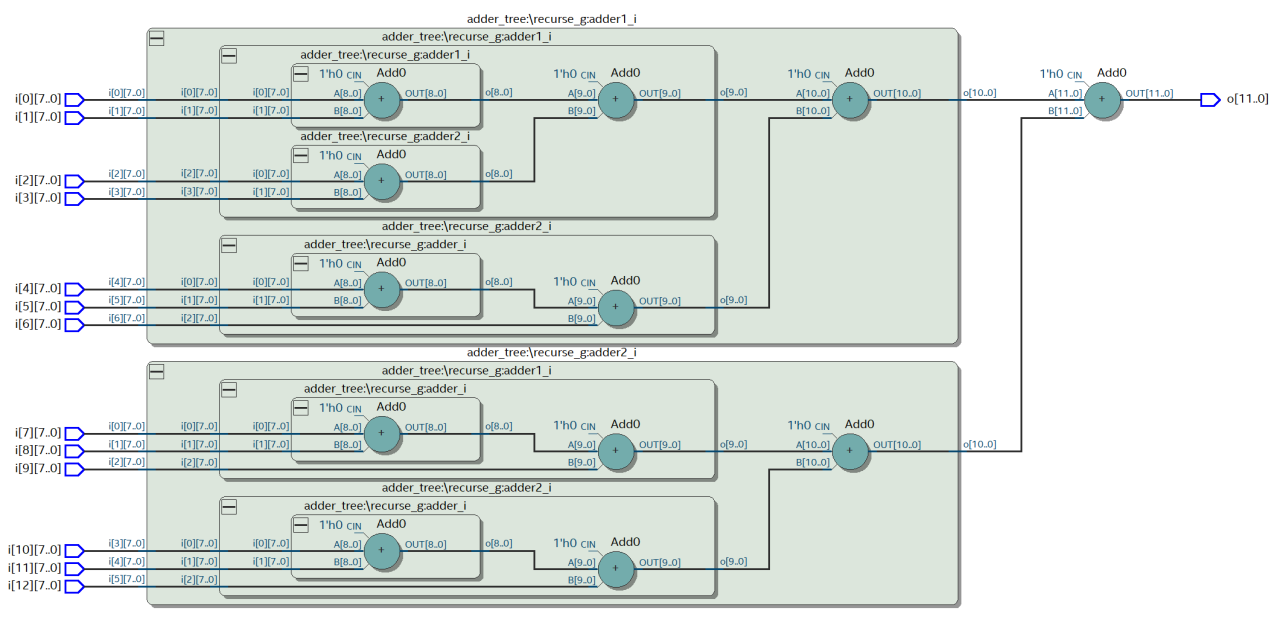Select the adder that adds in i[12]
The image size is (1280, 625).
click(616, 569)
